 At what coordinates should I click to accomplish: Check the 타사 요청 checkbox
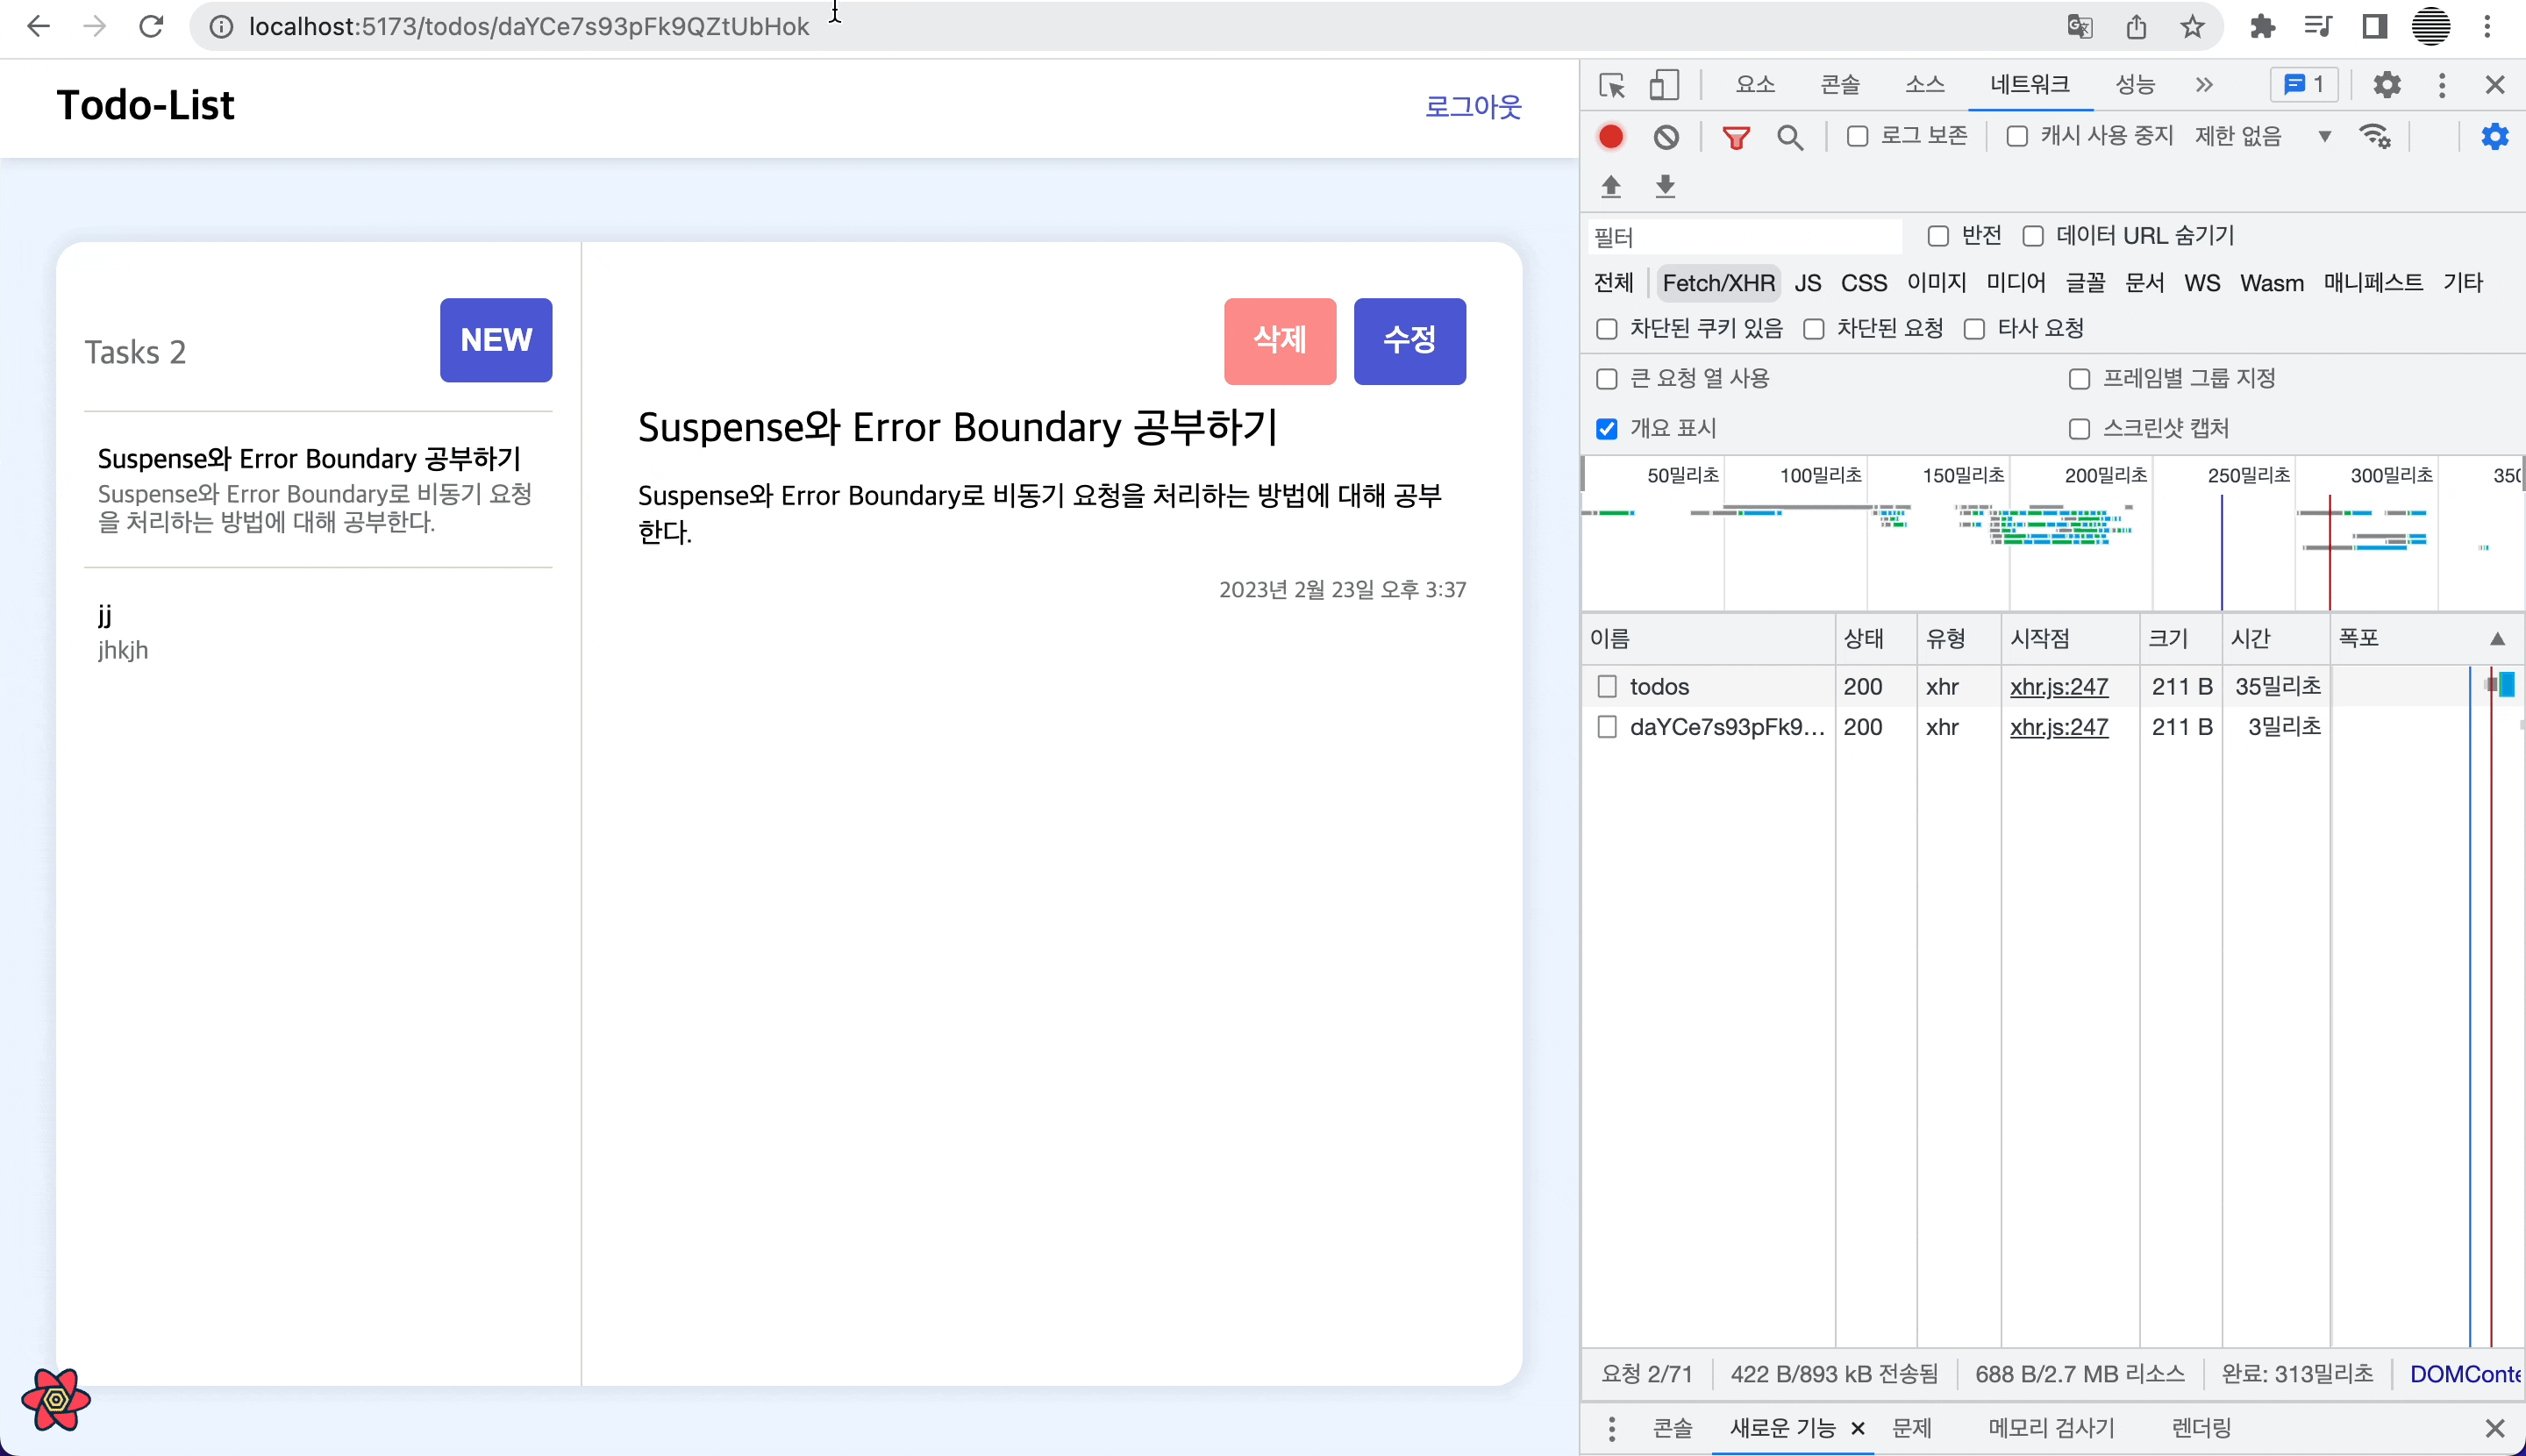pos(1974,329)
